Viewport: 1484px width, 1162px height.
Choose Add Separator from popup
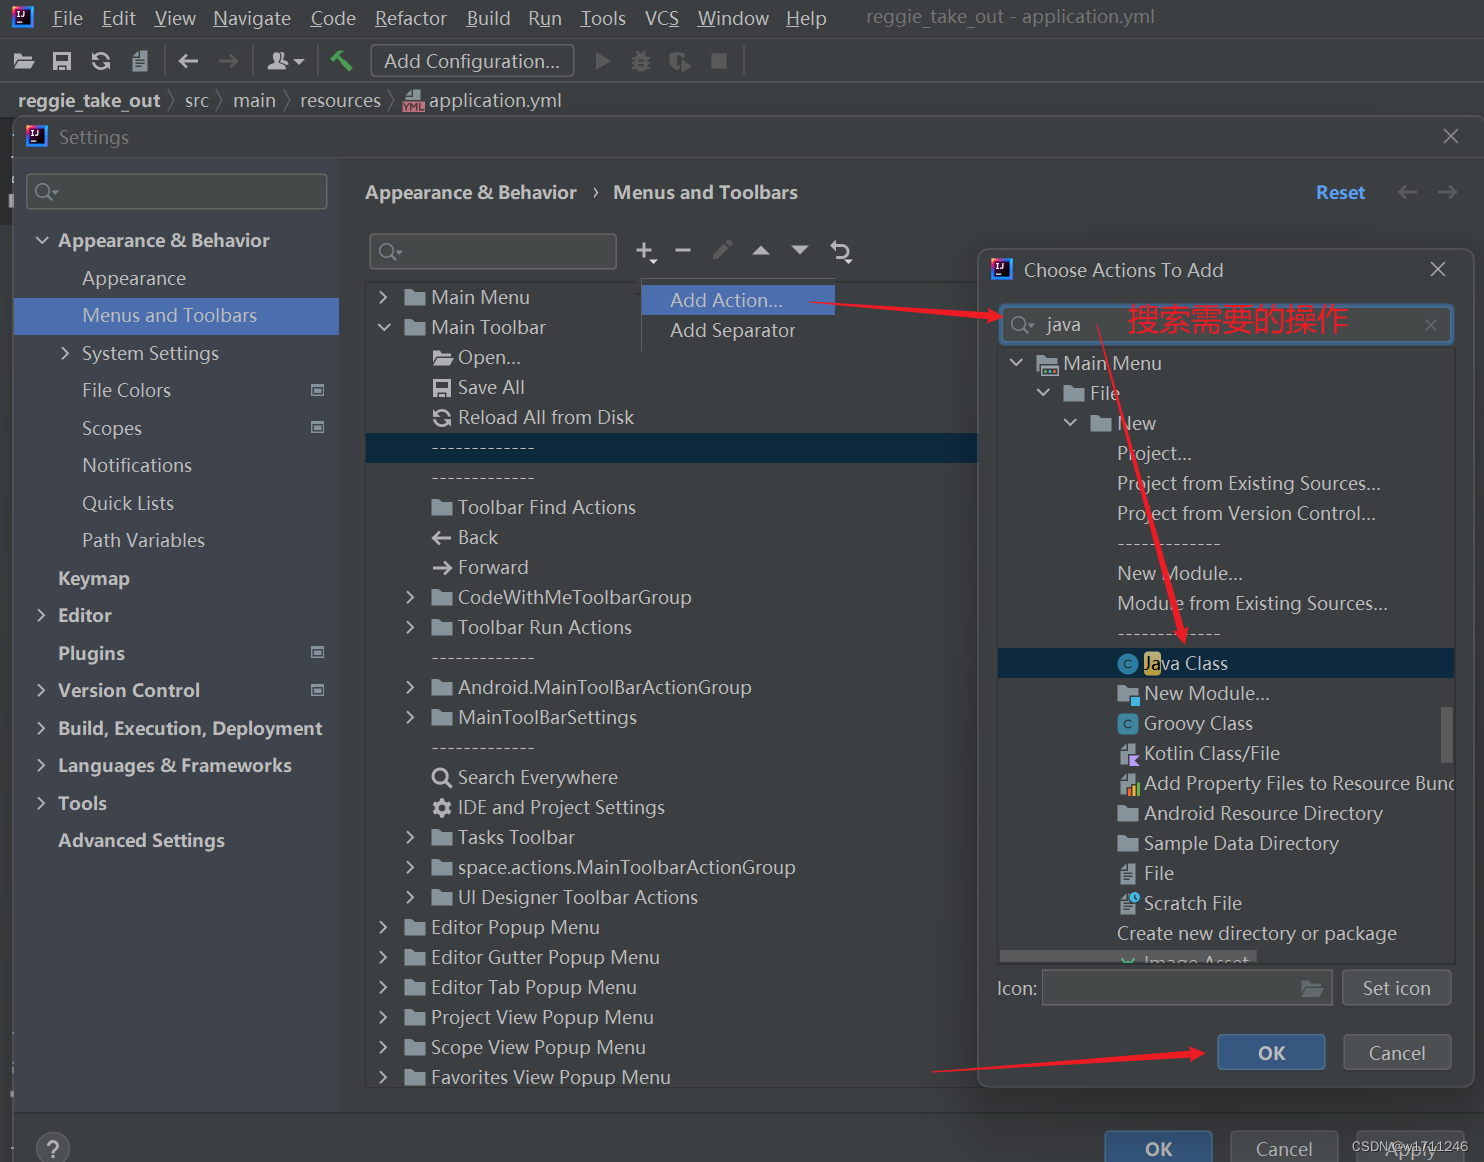pos(738,330)
